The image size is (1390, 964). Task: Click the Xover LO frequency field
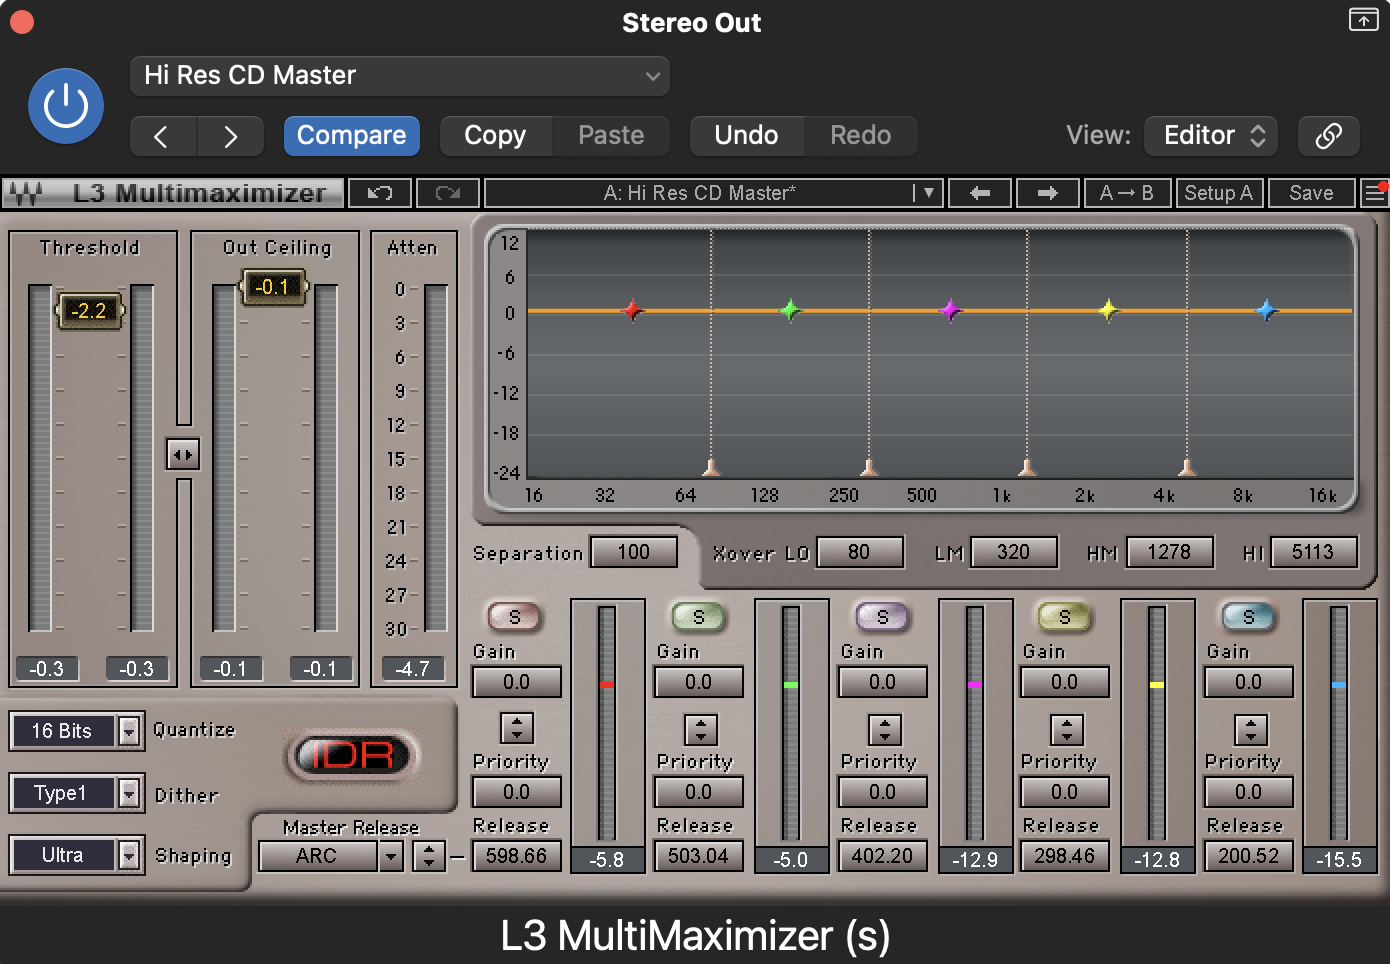860,552
